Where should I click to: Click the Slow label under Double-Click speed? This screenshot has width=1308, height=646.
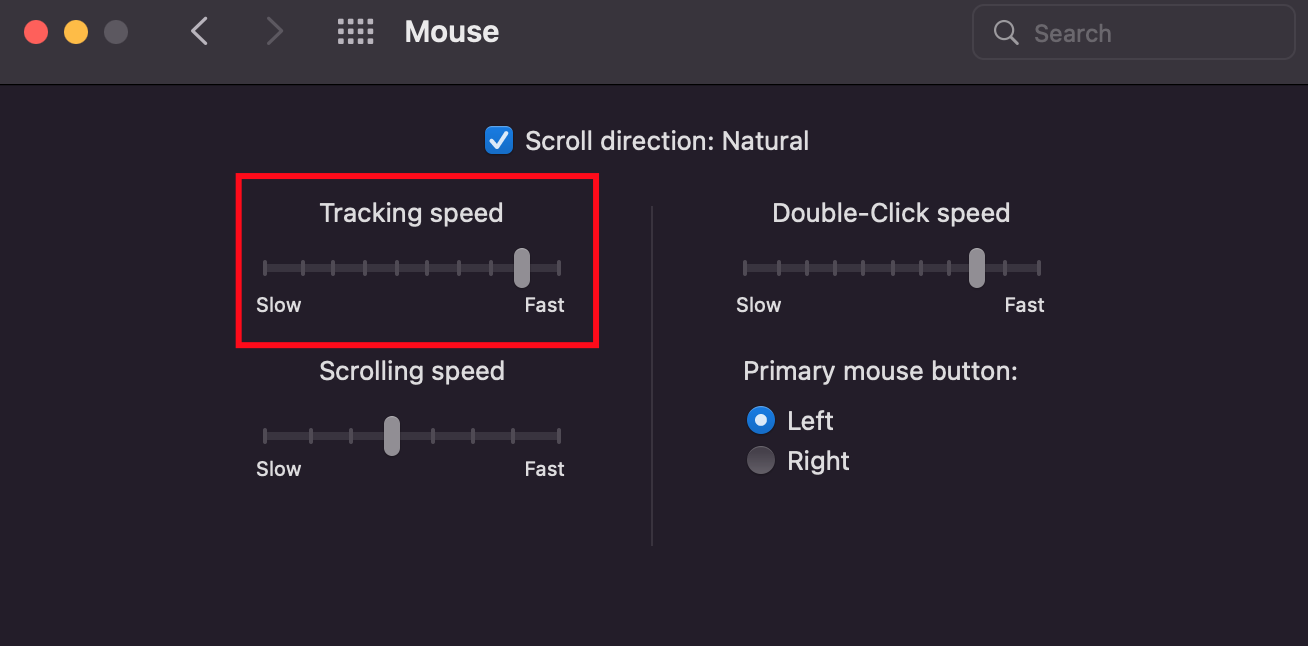758,304
